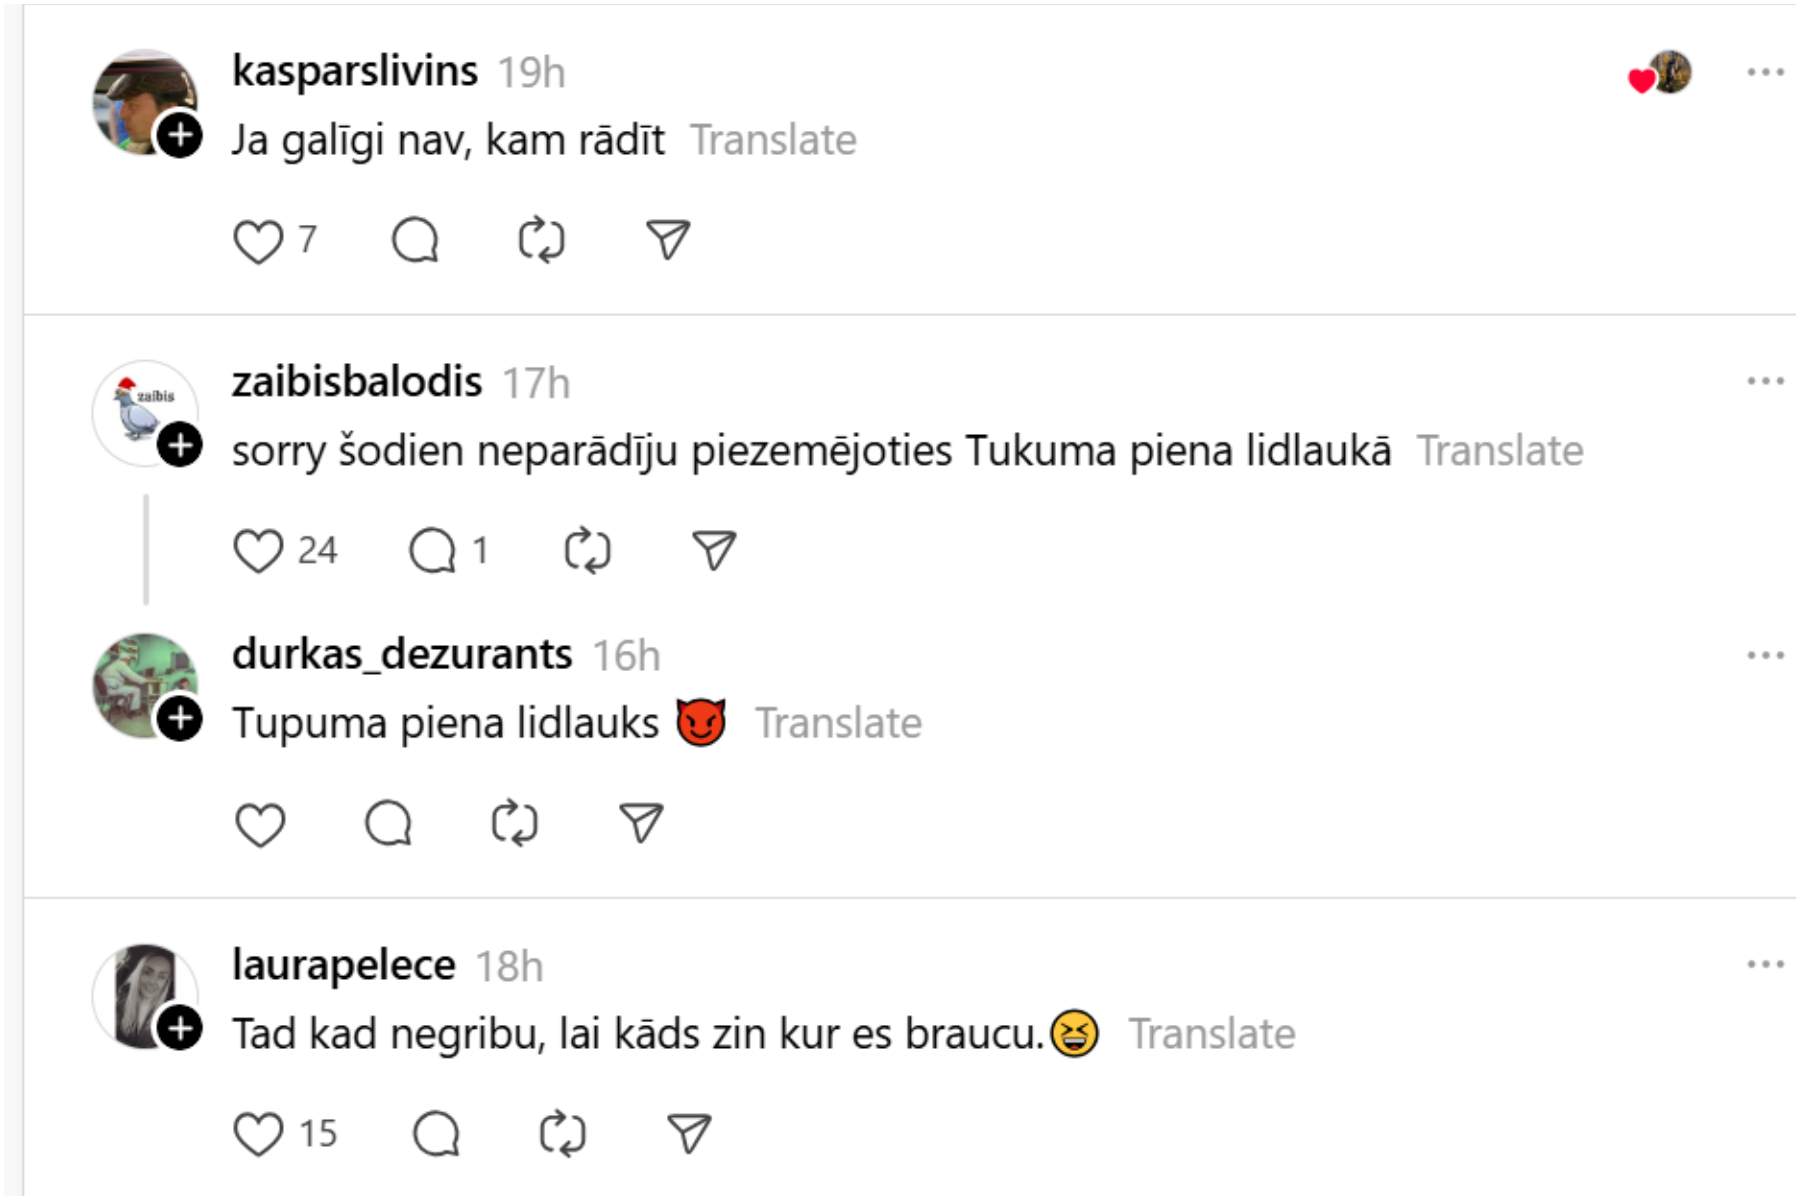Image resolution: width=1800 pixels, height=1200 pixels.
Task: Like durkas_dezurants' reply
Action: (260, 824)
